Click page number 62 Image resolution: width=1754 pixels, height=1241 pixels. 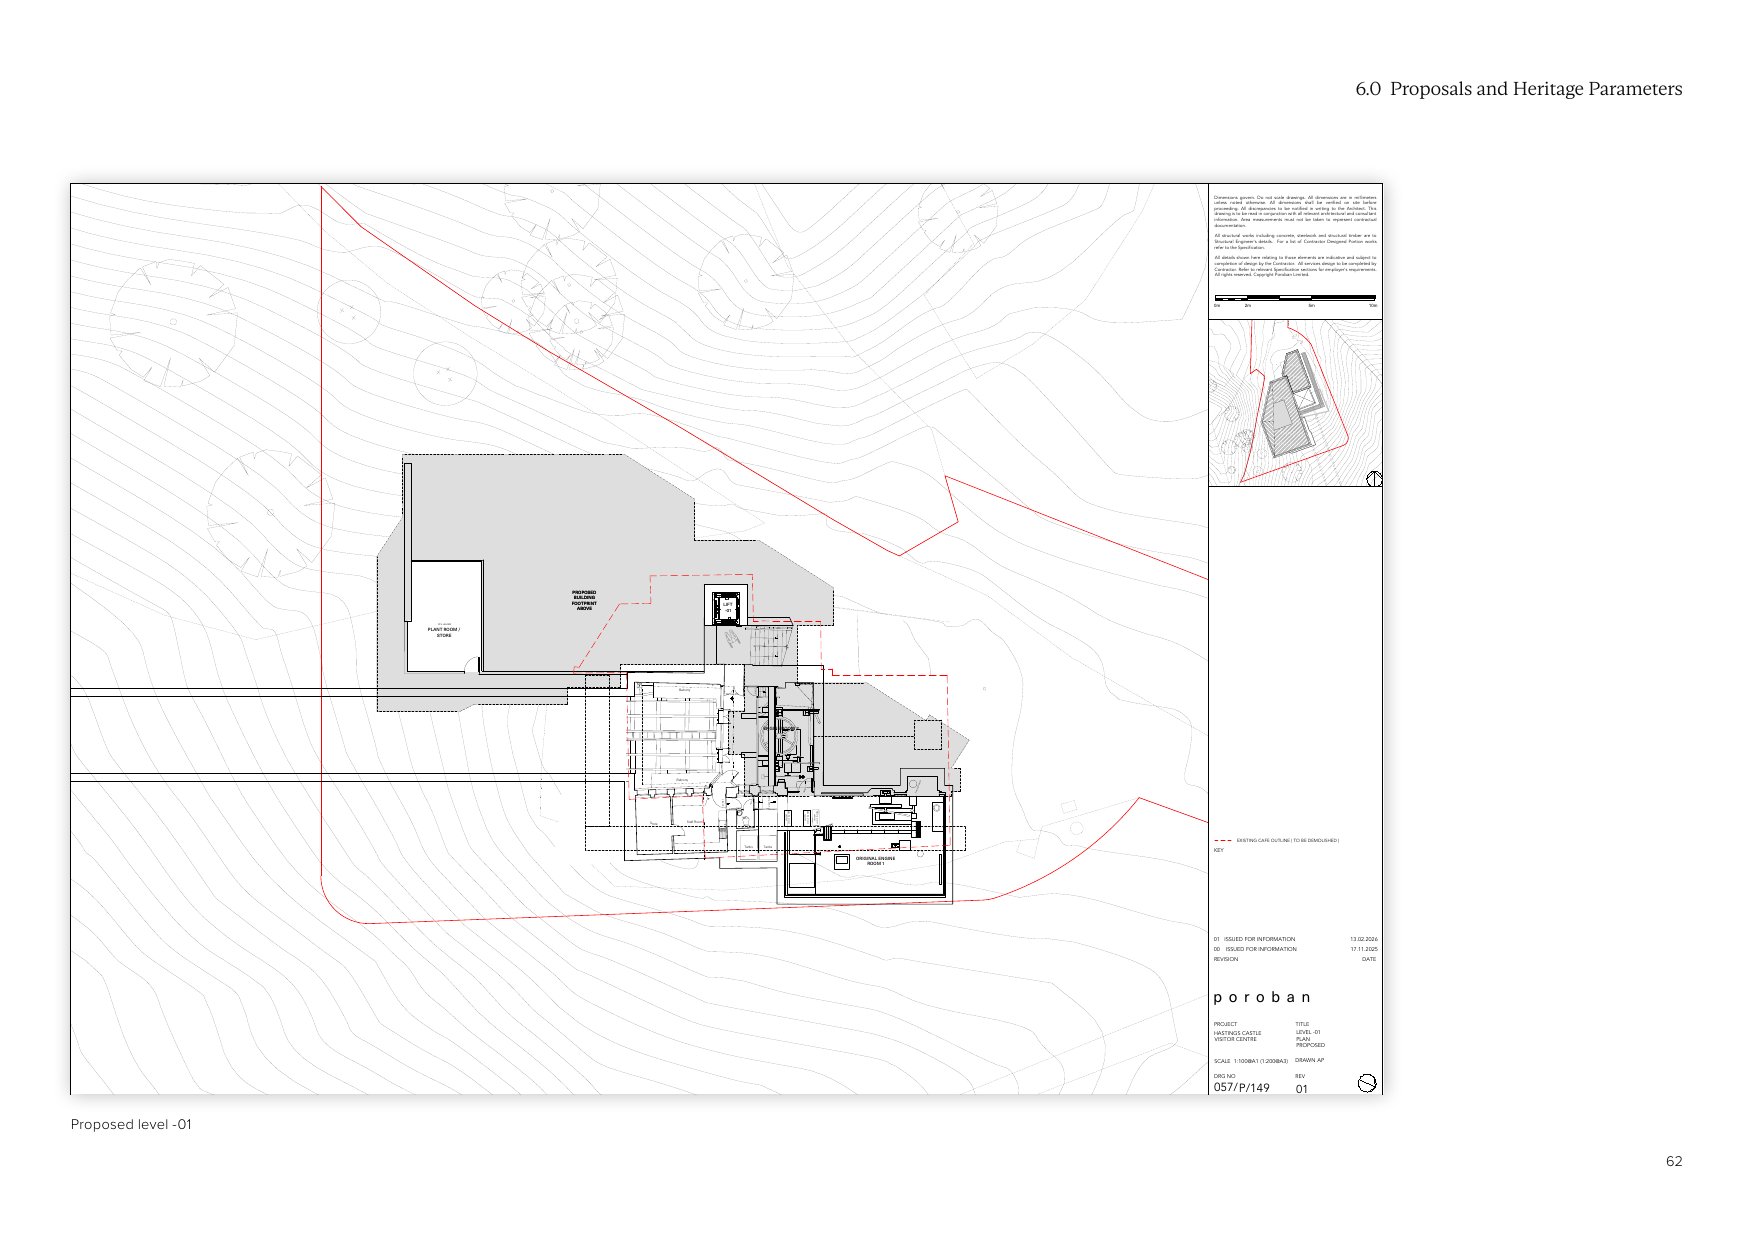coord(1673,1161)
